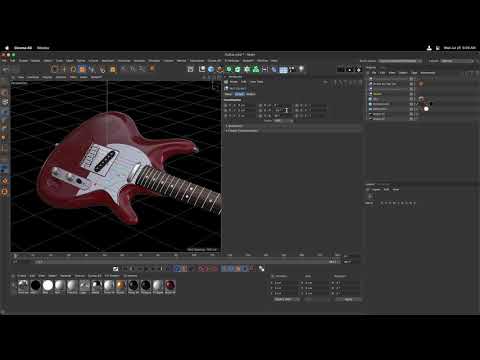Toggle P.X animation dot in Coordinates
480x360 pixels.
point(226,105)
